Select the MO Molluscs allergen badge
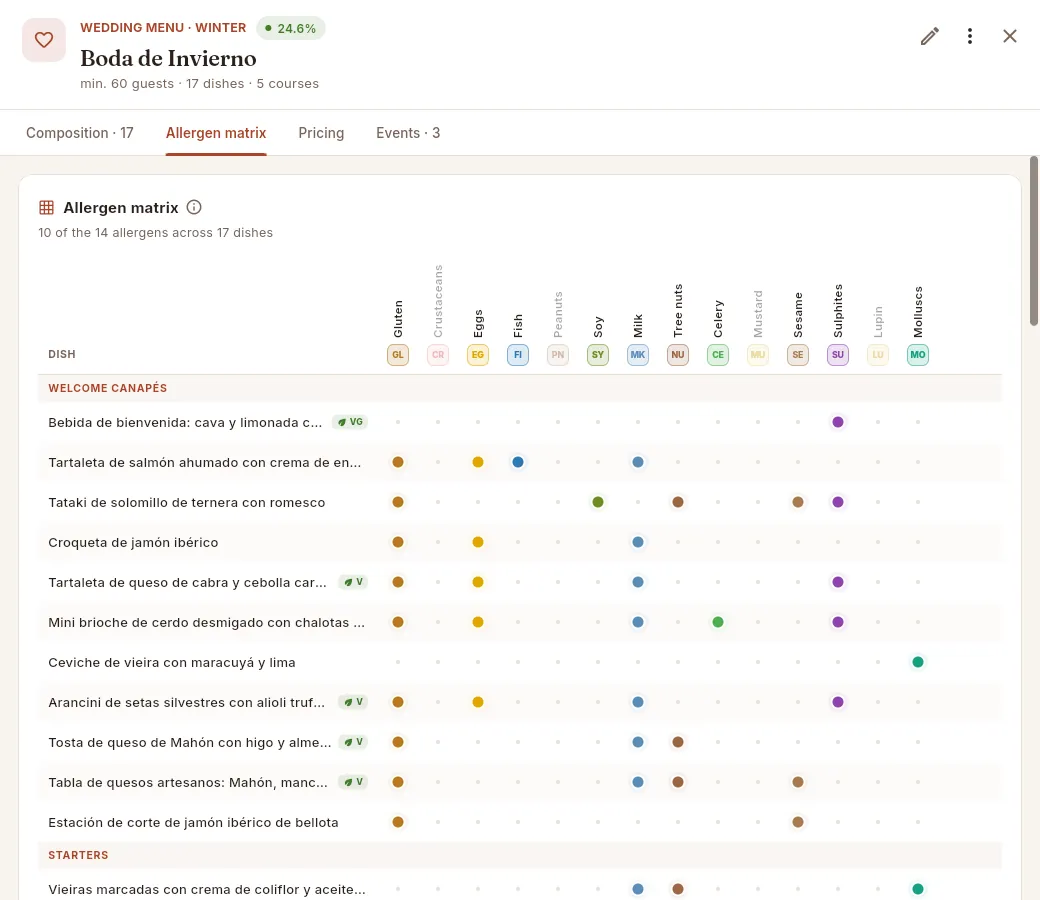This screenshot has height=900, width=1040. [x=918, y=355]
